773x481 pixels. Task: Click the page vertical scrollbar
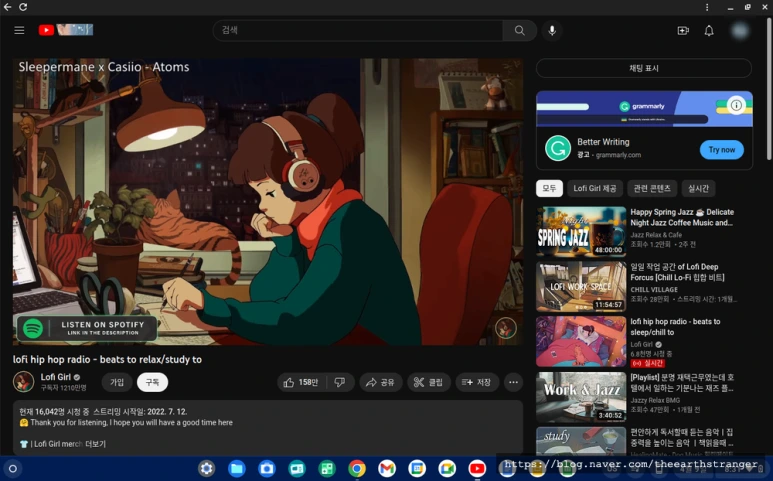click(x=770, y=89)
